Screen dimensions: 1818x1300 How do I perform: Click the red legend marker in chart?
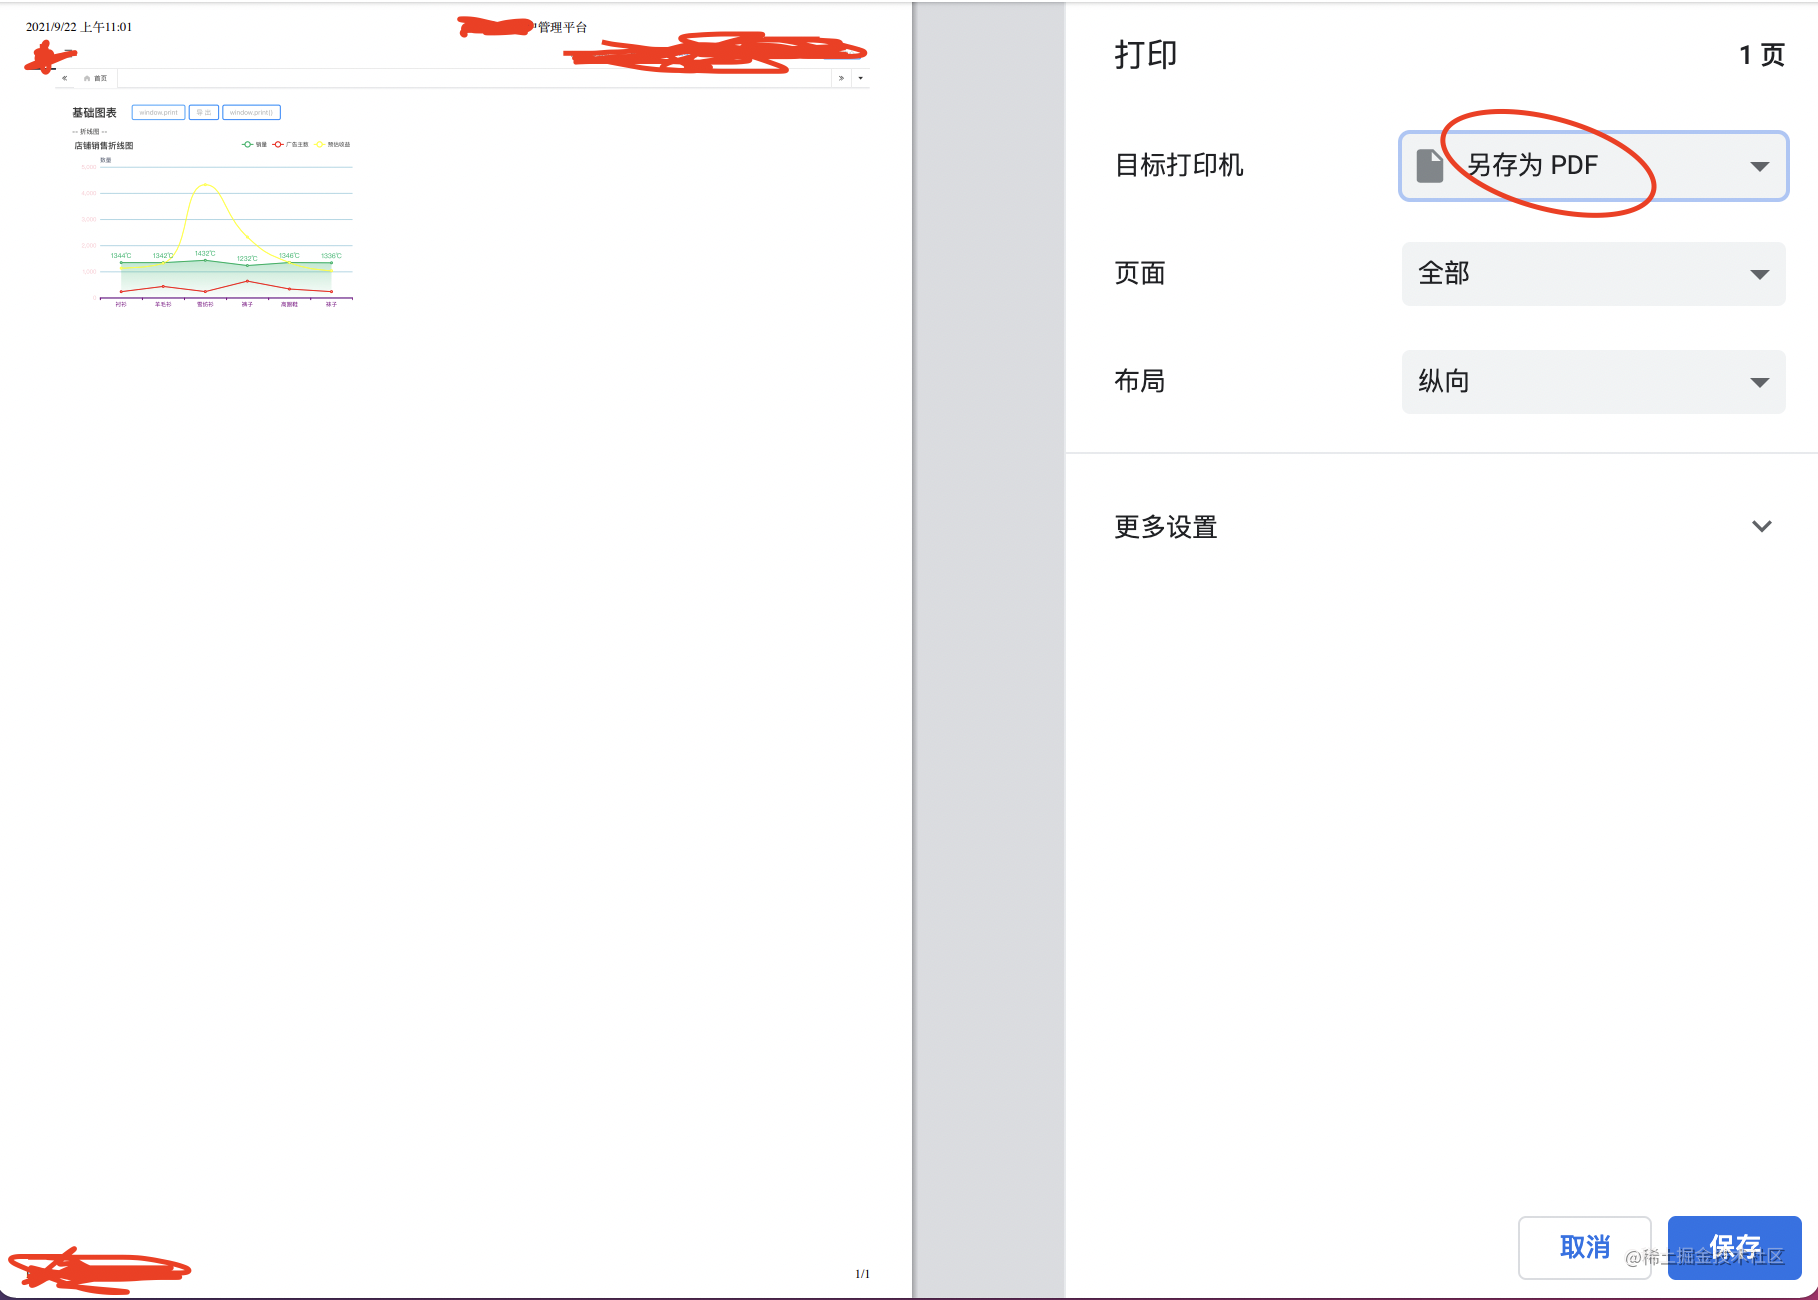pos(278,145)
